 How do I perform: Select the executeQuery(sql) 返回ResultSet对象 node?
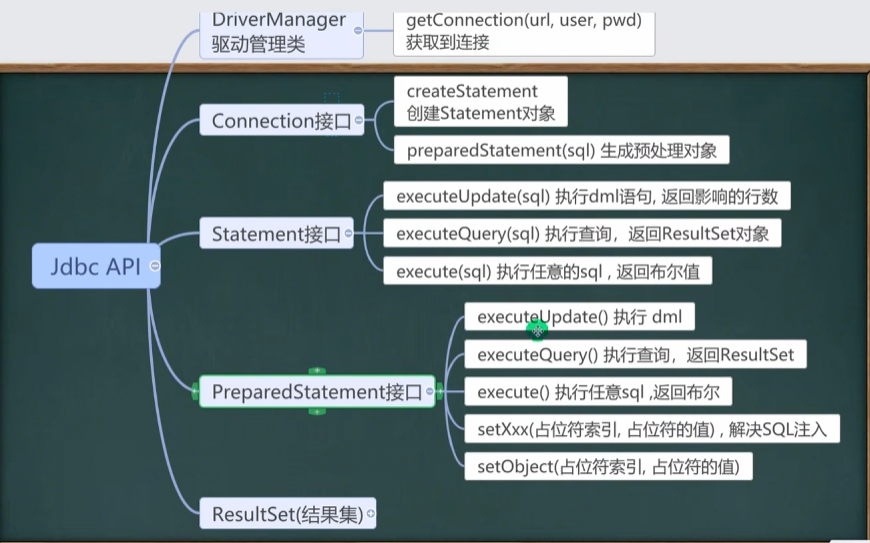click(583, 234)
